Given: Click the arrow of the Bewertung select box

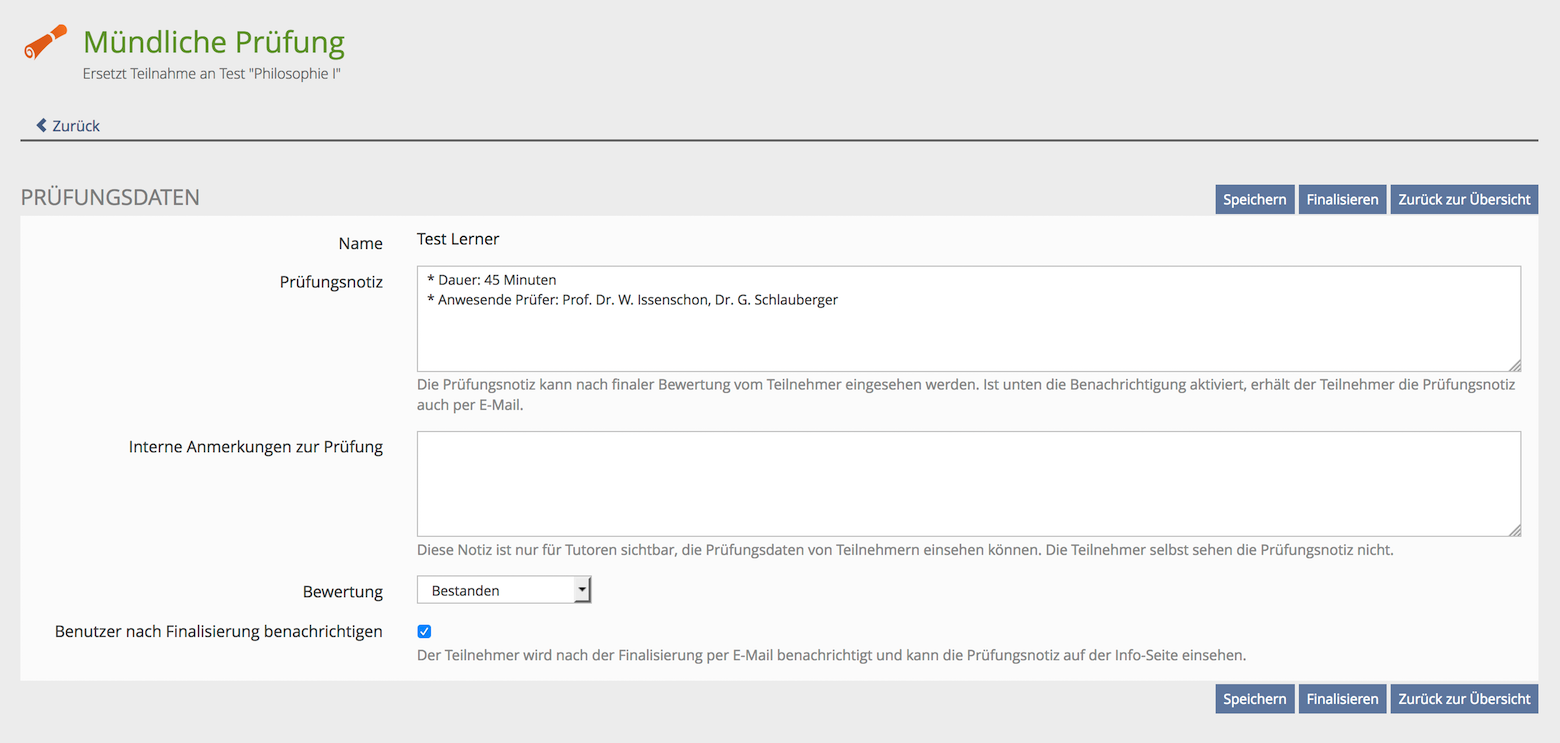Looking at the screenshot, I should pyautogui.click(x=582, y=590).
